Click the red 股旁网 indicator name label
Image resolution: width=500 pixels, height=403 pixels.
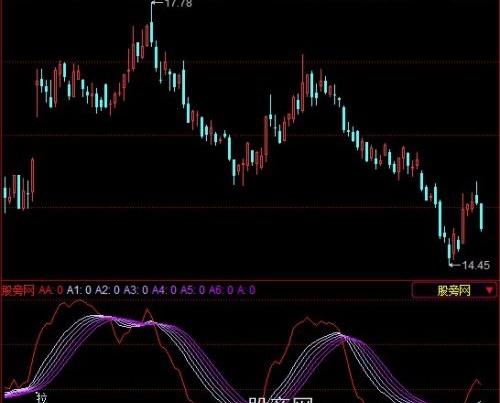18,290
